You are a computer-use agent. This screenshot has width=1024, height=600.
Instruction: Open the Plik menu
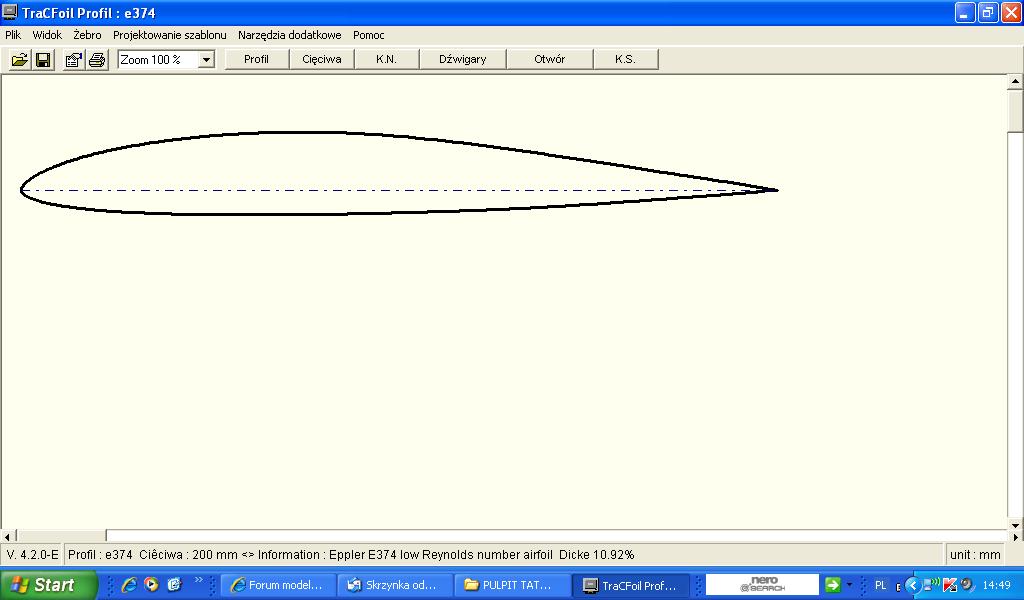tap(13, 35)
